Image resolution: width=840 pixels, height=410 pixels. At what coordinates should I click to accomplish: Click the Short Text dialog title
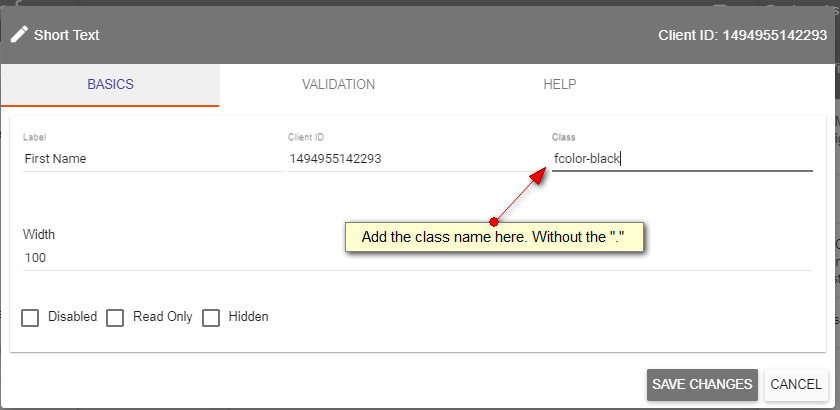click(x=66, y=35)
